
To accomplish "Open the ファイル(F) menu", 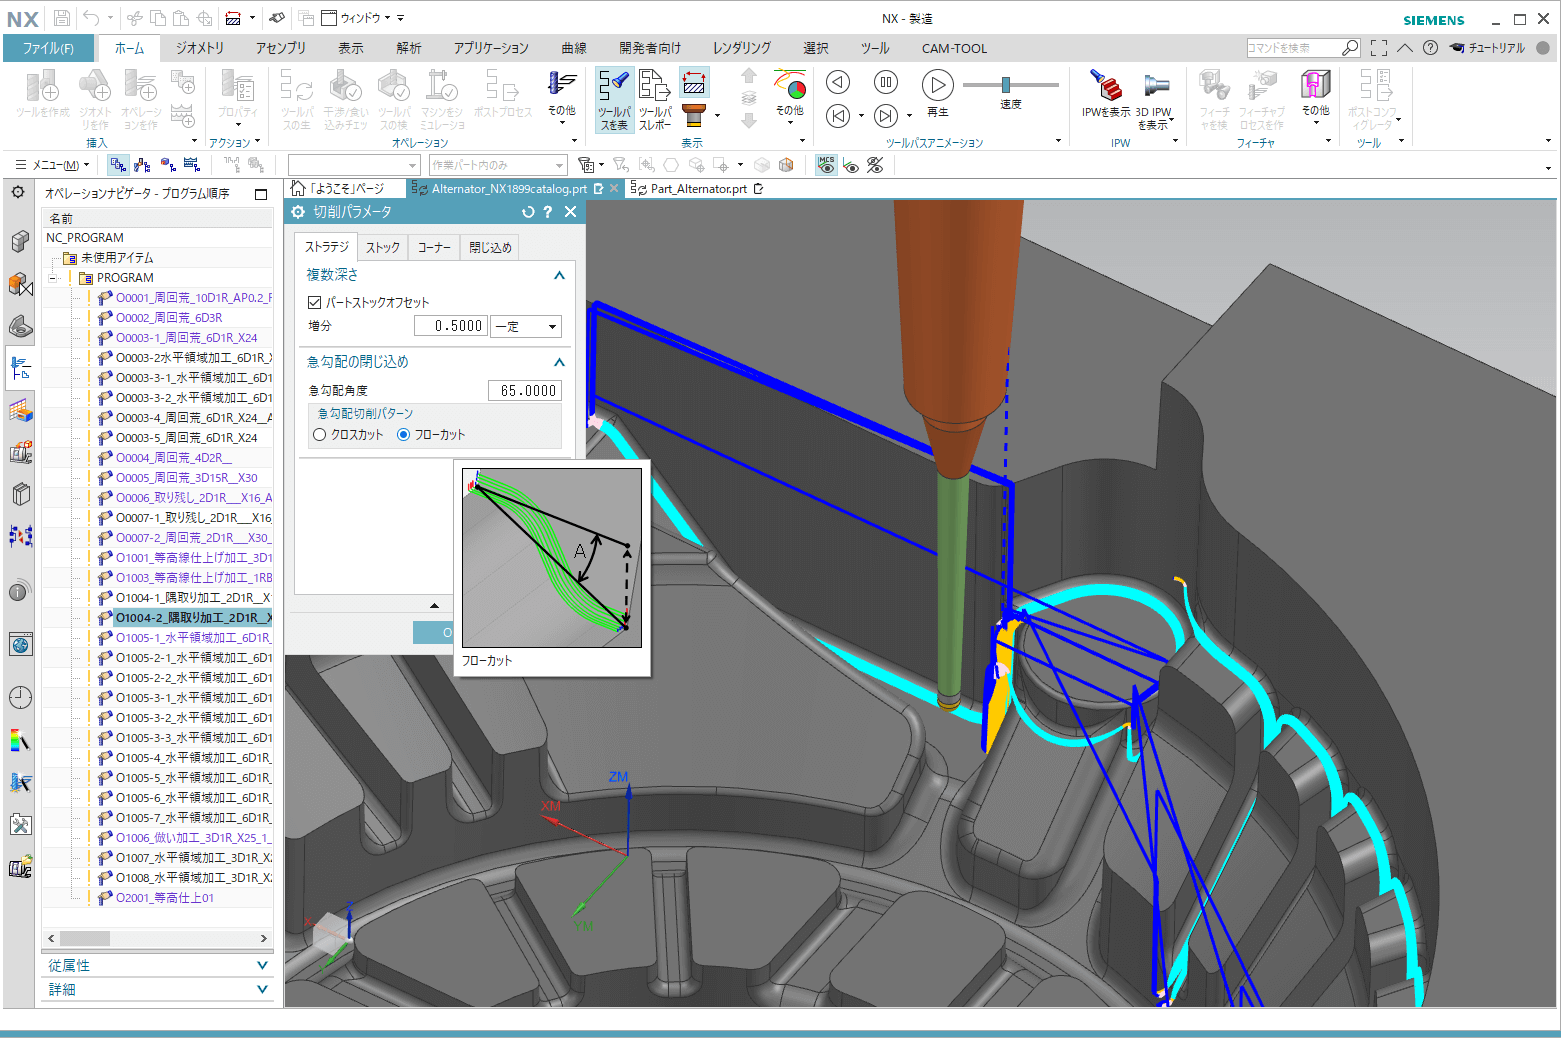I will coord(48,48).
